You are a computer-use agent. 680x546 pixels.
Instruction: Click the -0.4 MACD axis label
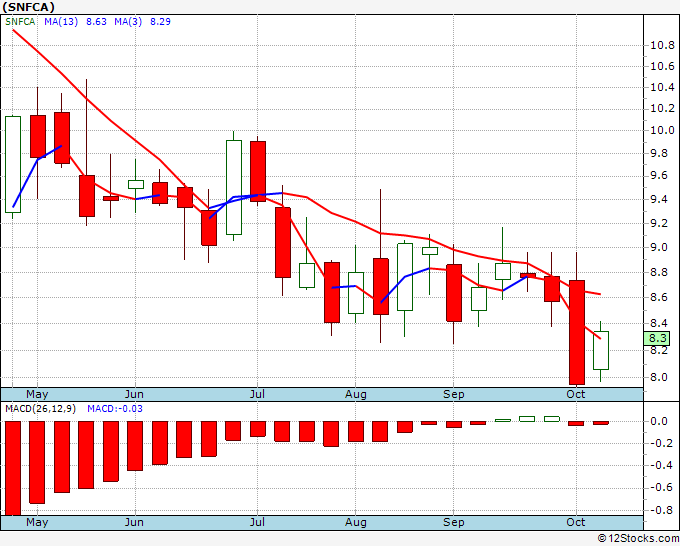[662, 465]
